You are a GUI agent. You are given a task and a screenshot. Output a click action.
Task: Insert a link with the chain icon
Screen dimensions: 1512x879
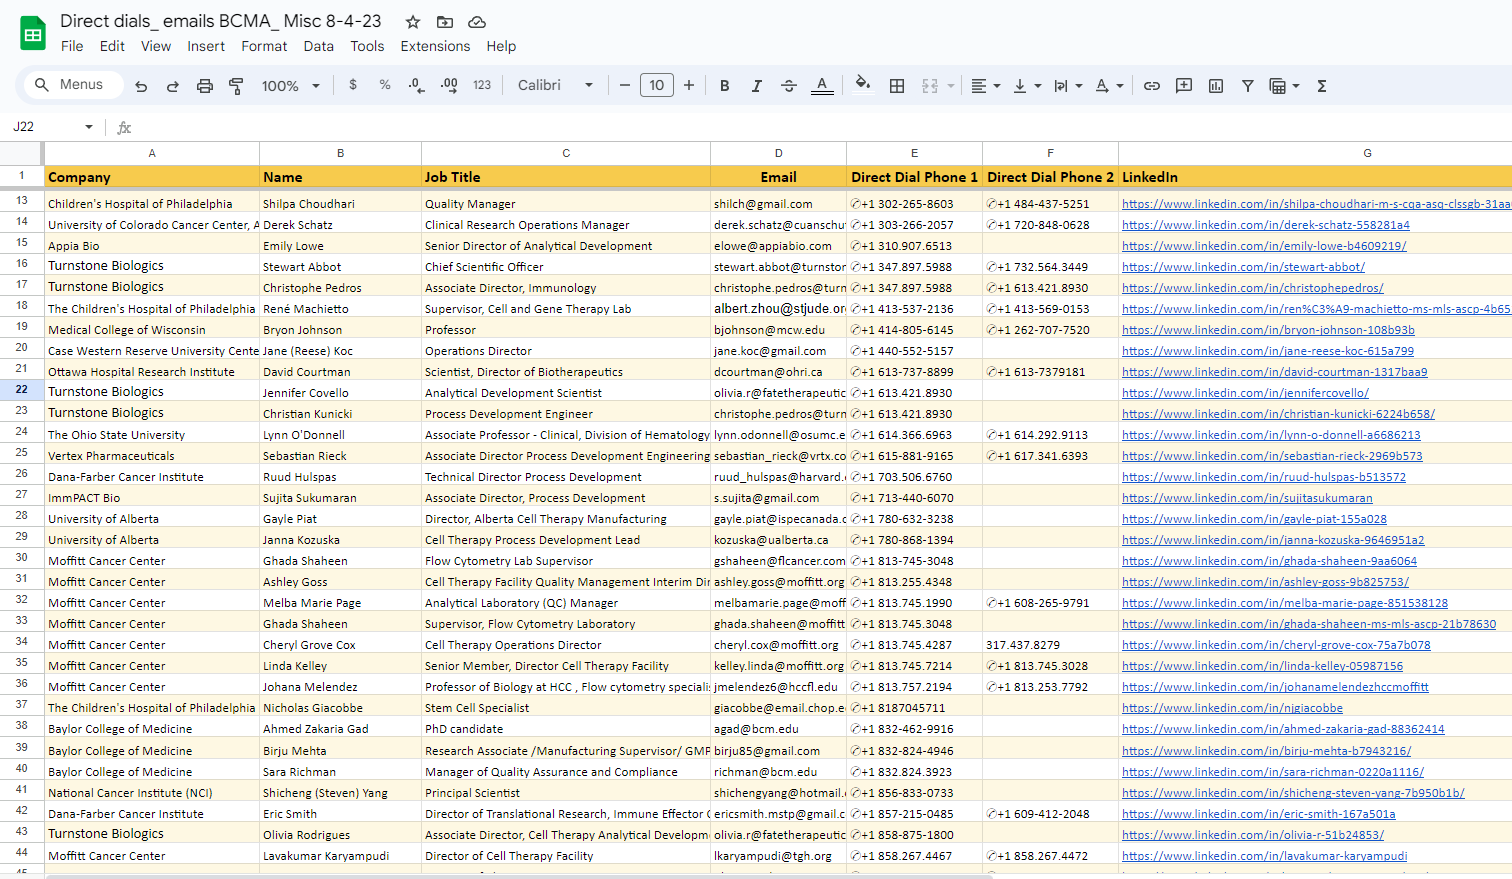(1152, 86)
